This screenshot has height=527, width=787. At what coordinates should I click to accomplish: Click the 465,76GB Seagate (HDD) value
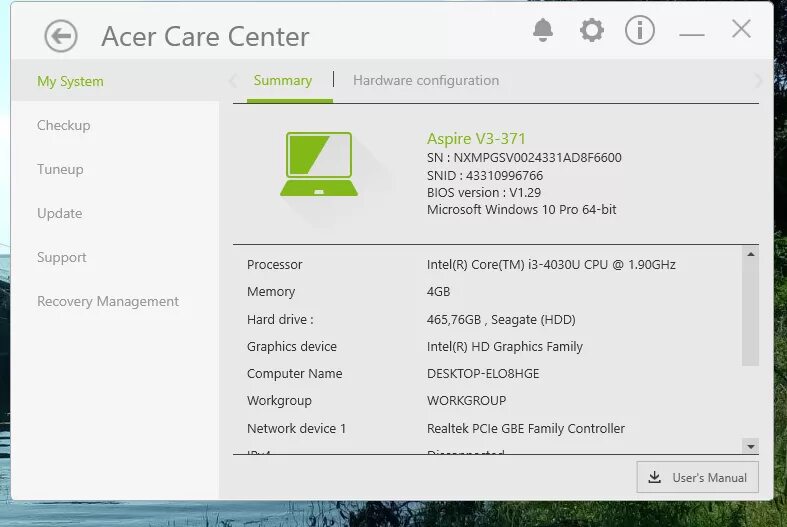coord(501,320)
